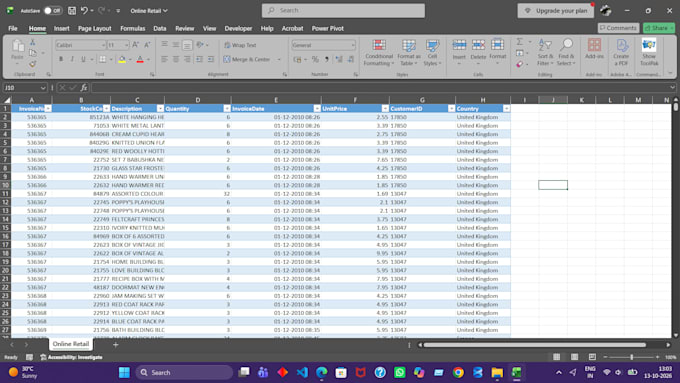
Task: Expand the Name Box dropdown arrow
Action: (x=43, y=88)
